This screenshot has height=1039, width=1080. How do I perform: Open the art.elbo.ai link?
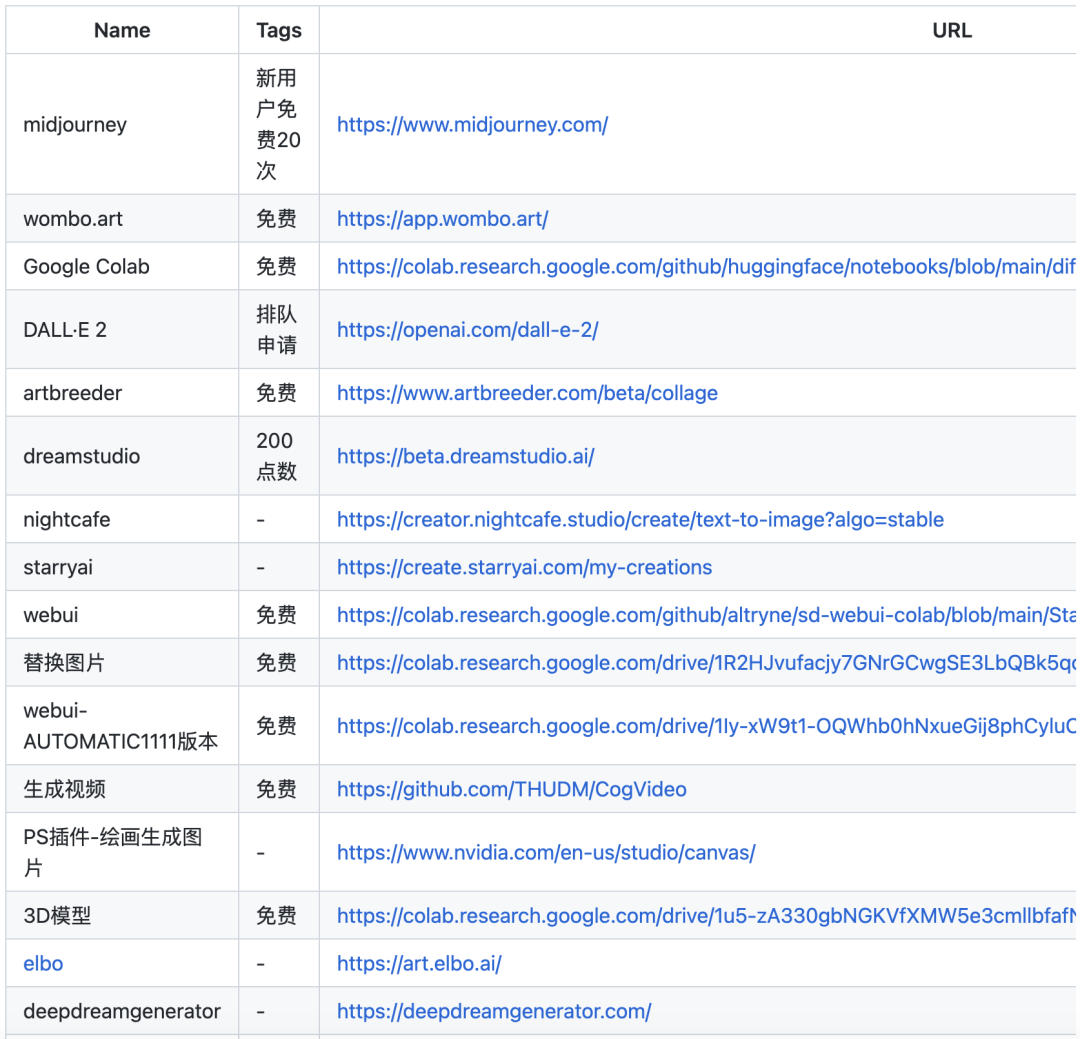point(419,963)
